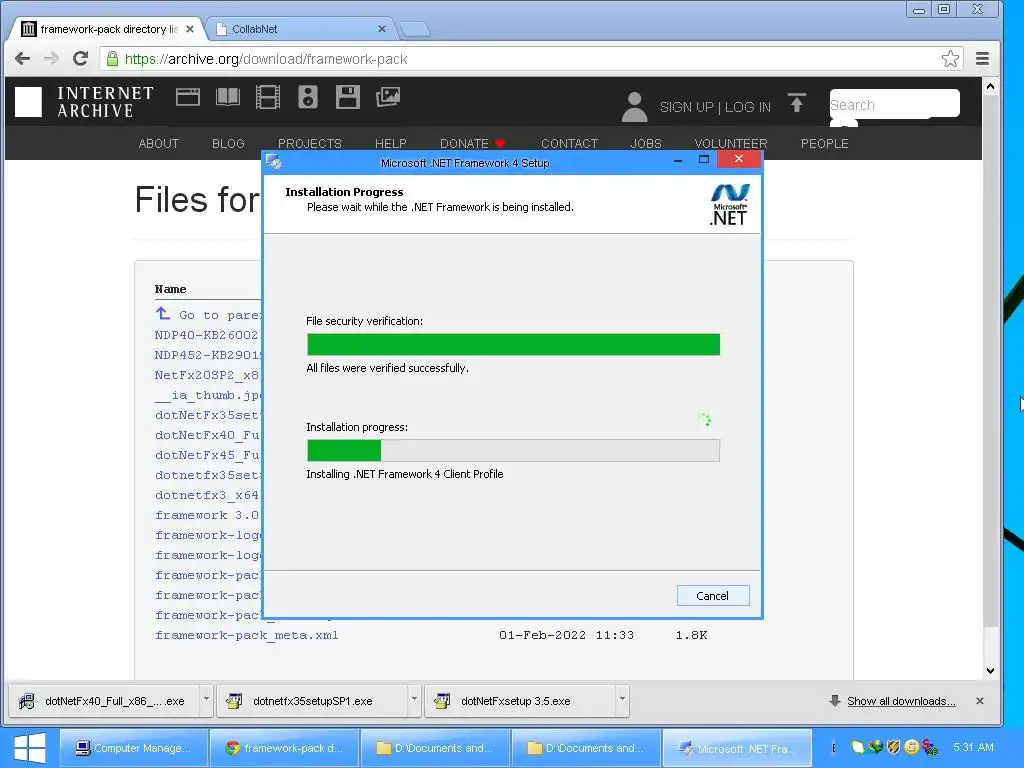The image size is (1024, 768).
Task: Click the Internet Archive search field
Action: pyautogui.click(x=895, y=104)
